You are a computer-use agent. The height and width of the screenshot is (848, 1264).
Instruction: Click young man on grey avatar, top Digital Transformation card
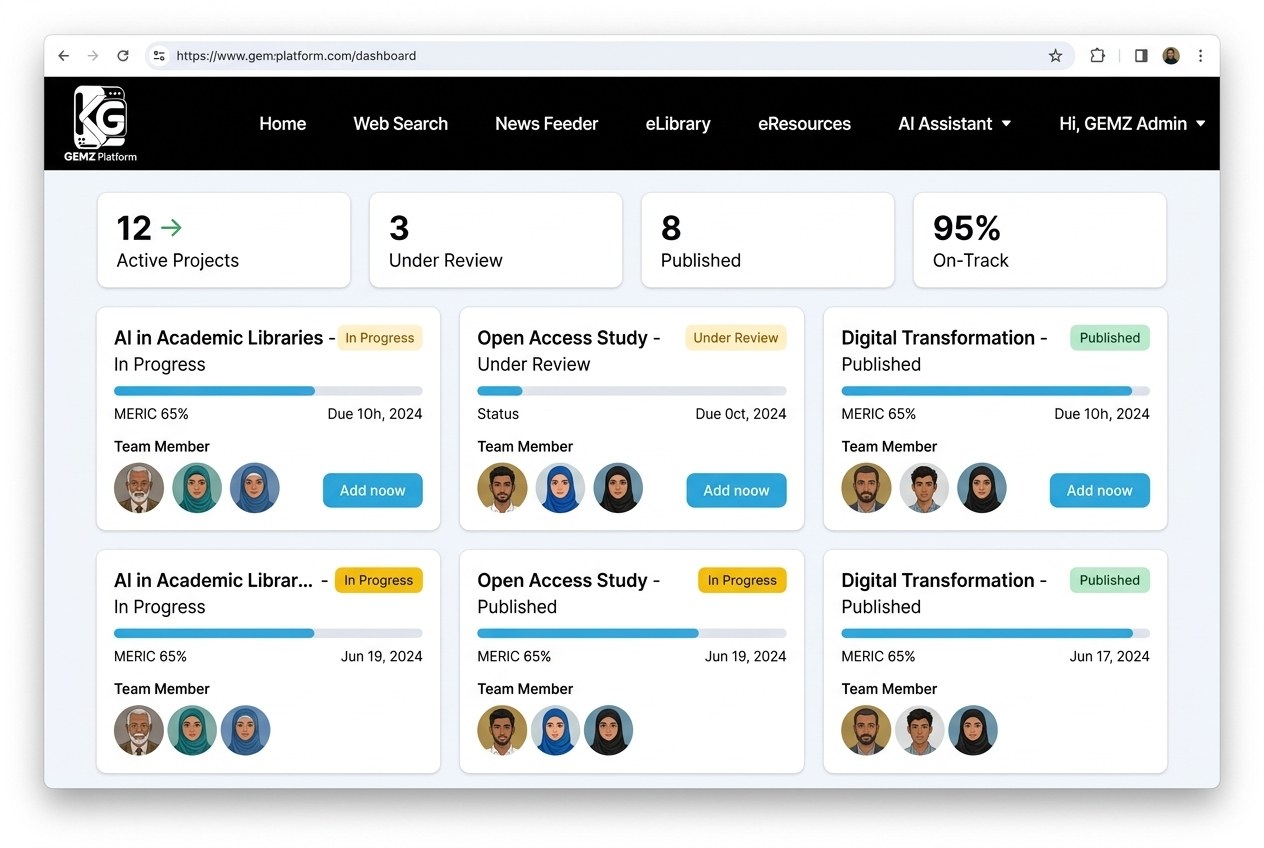point(924,488)
